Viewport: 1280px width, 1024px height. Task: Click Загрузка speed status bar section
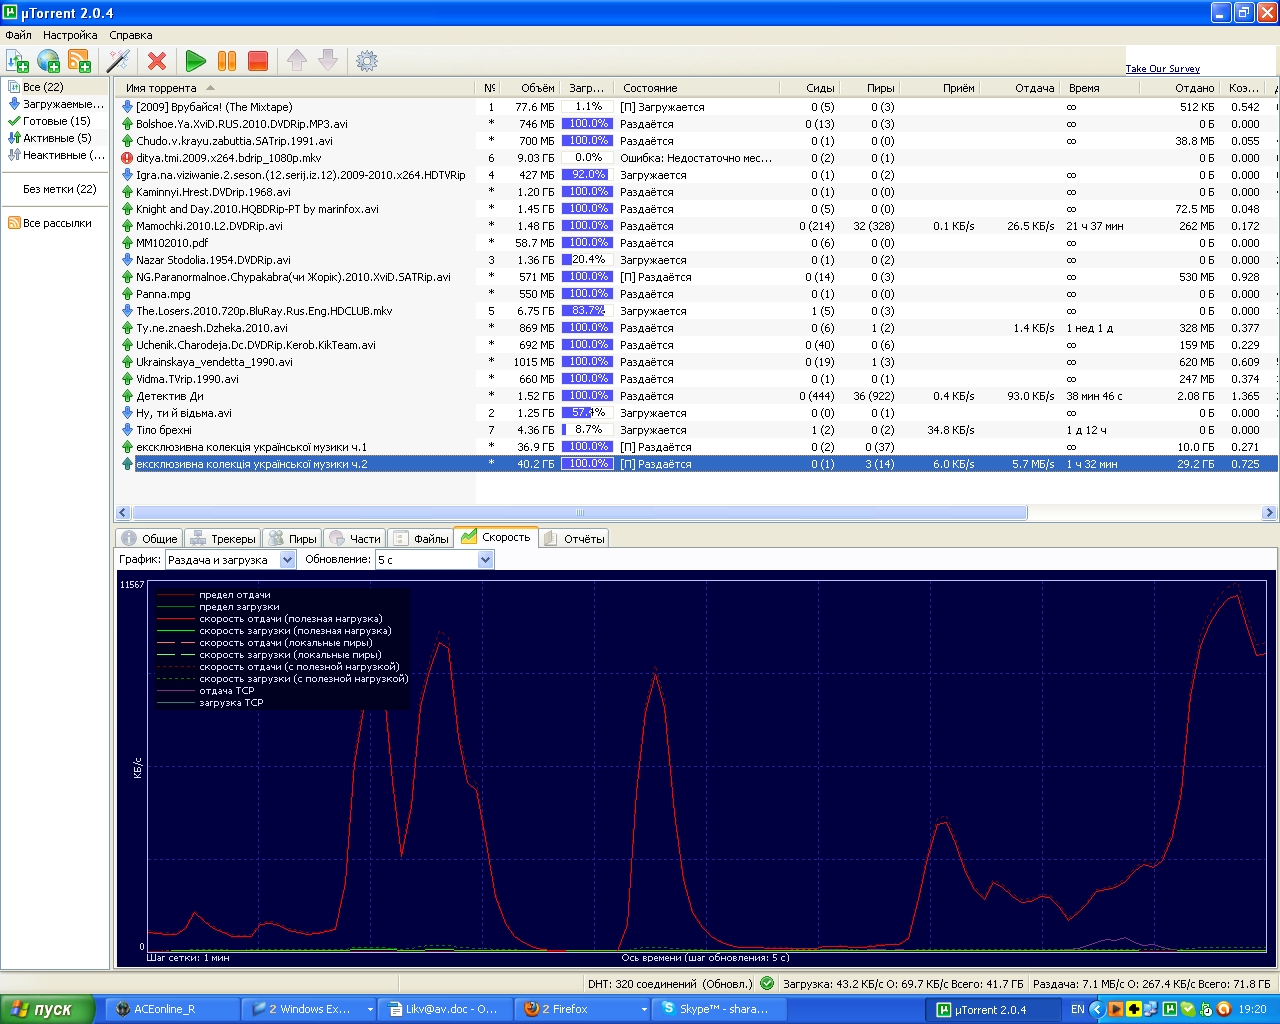pos(903,983)
